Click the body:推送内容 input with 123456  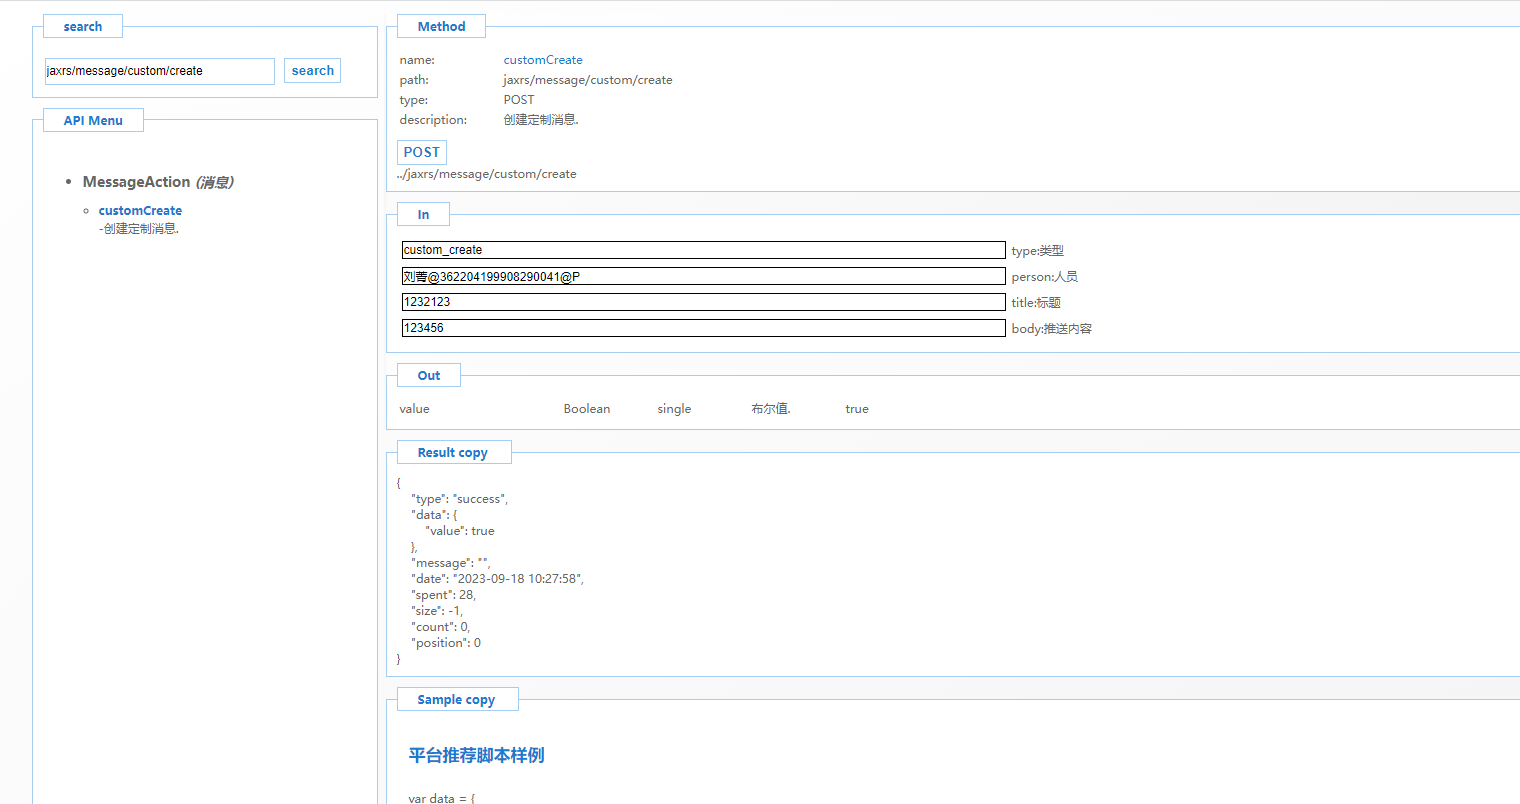pyautogui.click(x=703, y=328)
